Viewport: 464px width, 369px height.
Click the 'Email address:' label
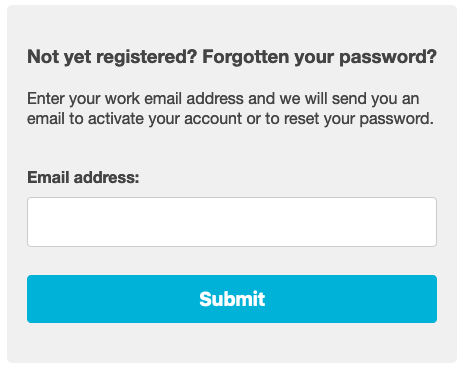click(83, 177)
